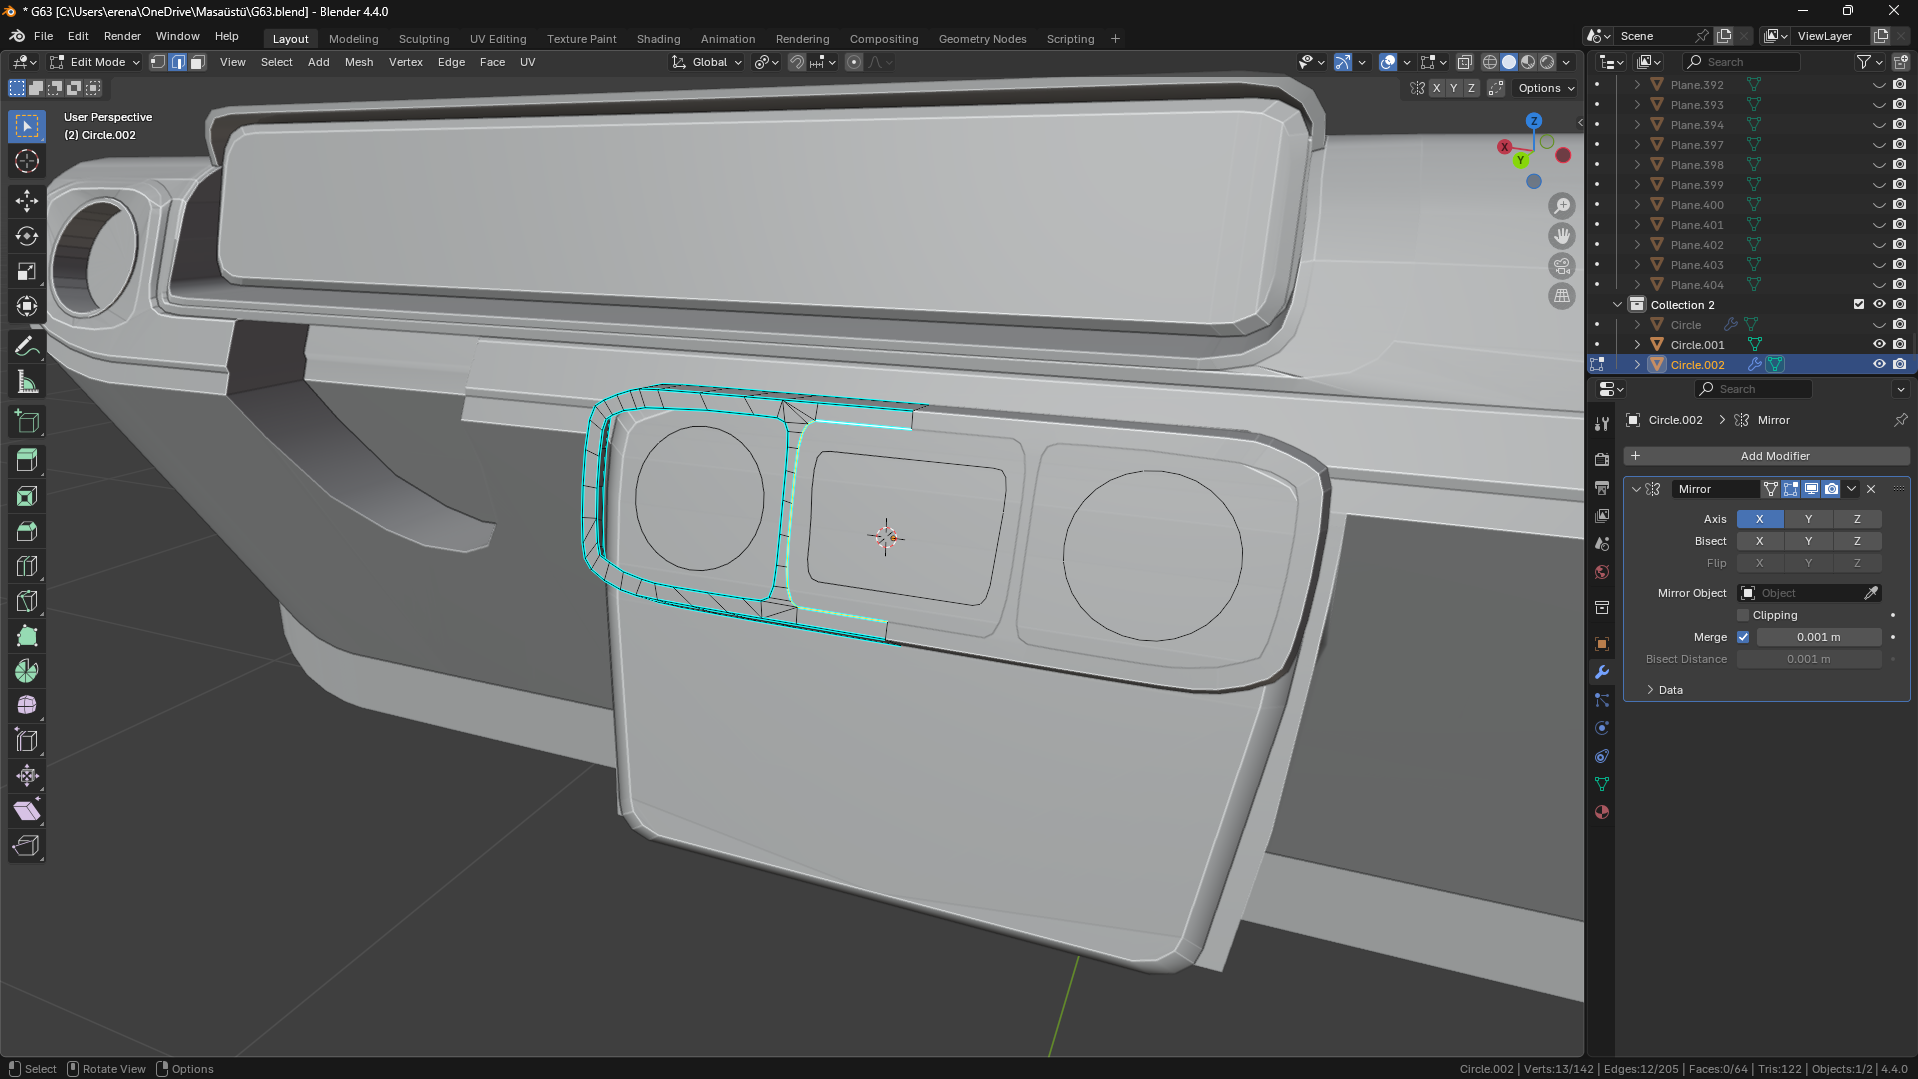Select the Move tool
This screenshot has width=1918, height=1079.
tap(27, 201)
